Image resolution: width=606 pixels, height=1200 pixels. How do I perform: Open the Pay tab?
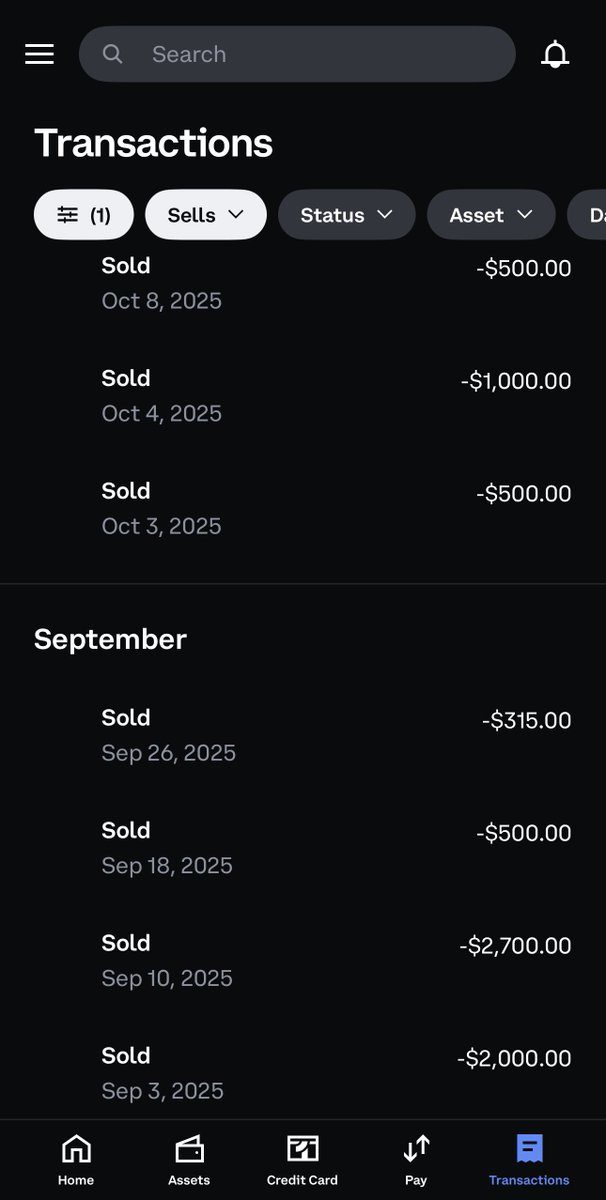tap(416, 1160)
